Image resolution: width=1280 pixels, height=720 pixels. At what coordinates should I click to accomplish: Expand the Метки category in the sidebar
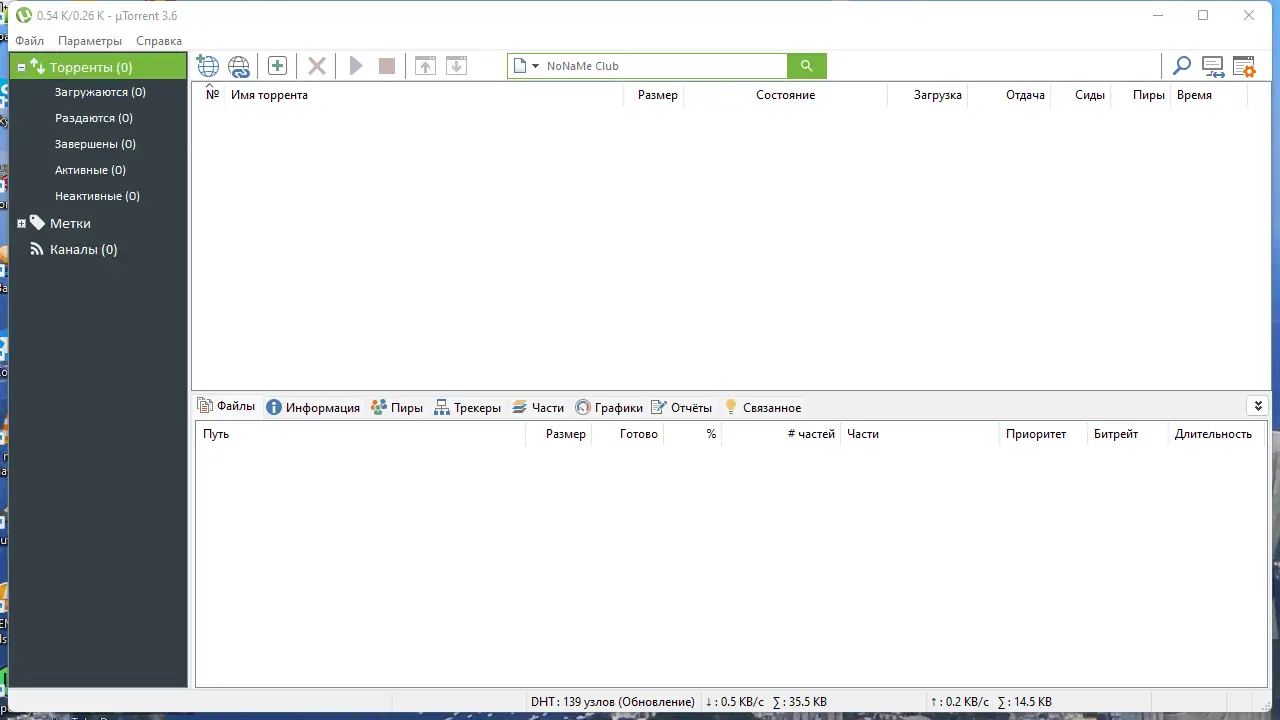(x=21, y=223)
